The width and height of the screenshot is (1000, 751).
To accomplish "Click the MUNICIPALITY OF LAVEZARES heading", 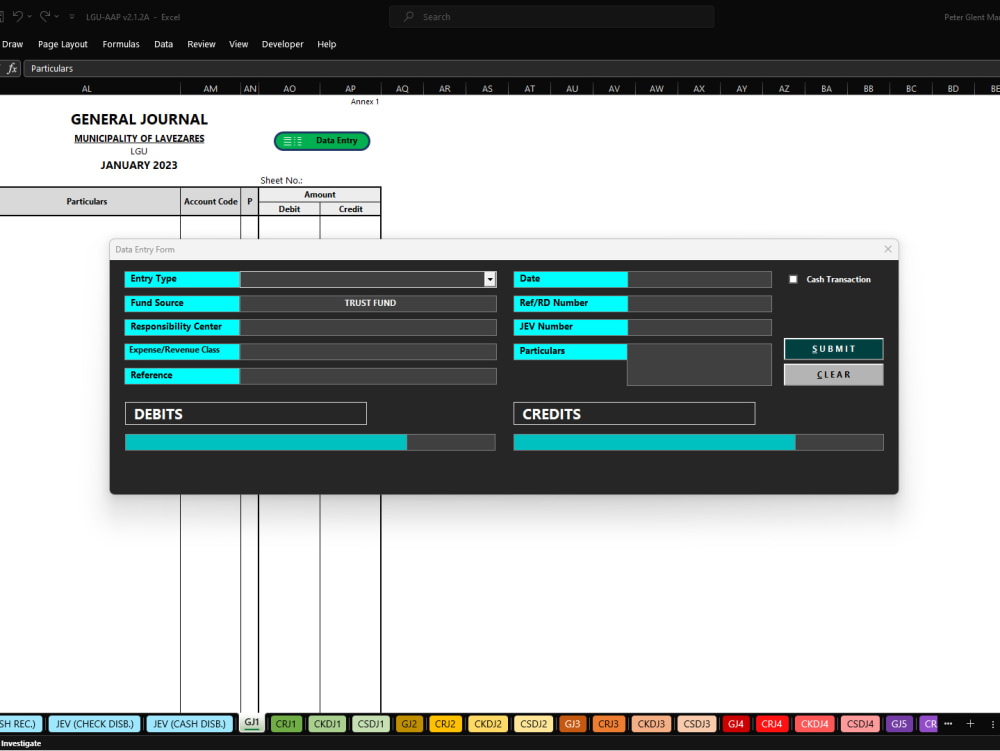I will tap(139, 138).
